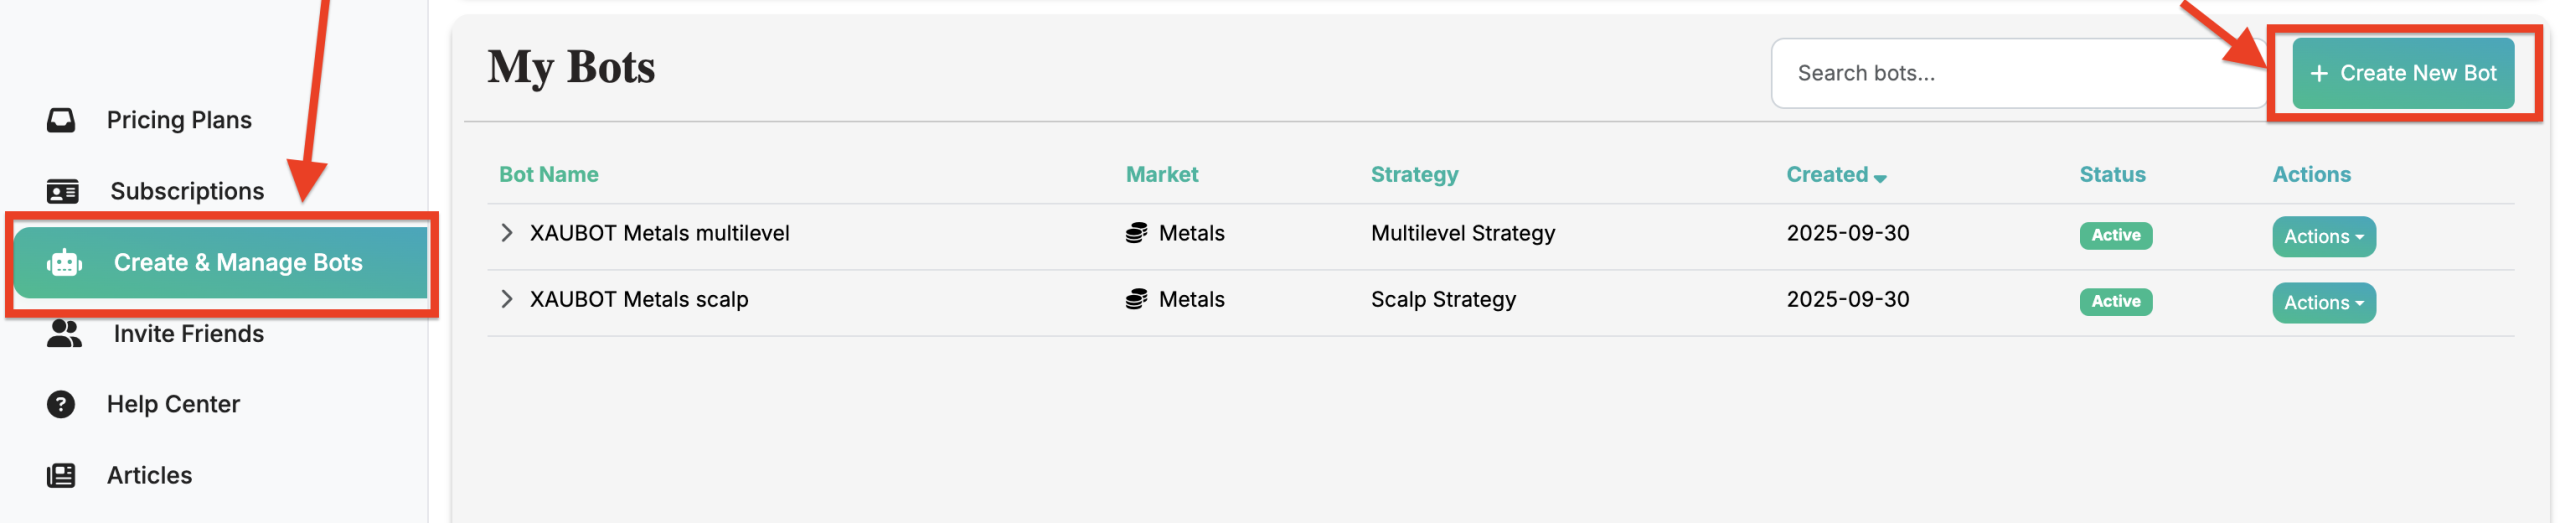This screenshot has width=2560, height=523.
Task: Open Actions dropdown for multilevel bot
Action: click(2323, 237)
